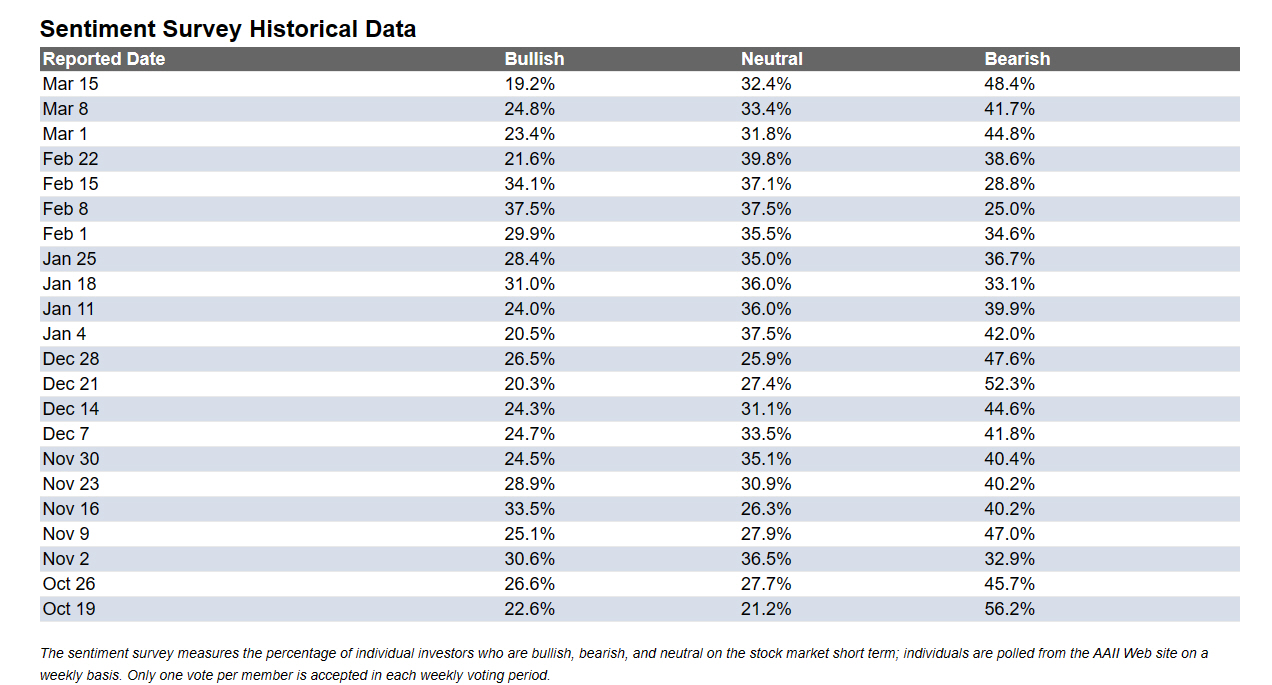Click the Reported Date column header
Image resolution: width=1272 pixels, height=685 pixels.
coord(104,59)
